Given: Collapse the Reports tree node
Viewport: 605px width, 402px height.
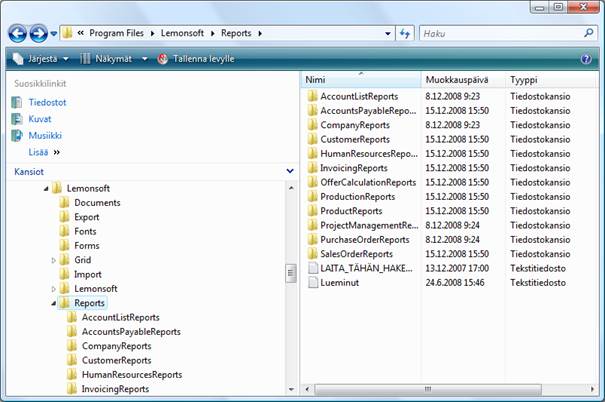Looking at the screenshot, I should (x=54, y=303).
